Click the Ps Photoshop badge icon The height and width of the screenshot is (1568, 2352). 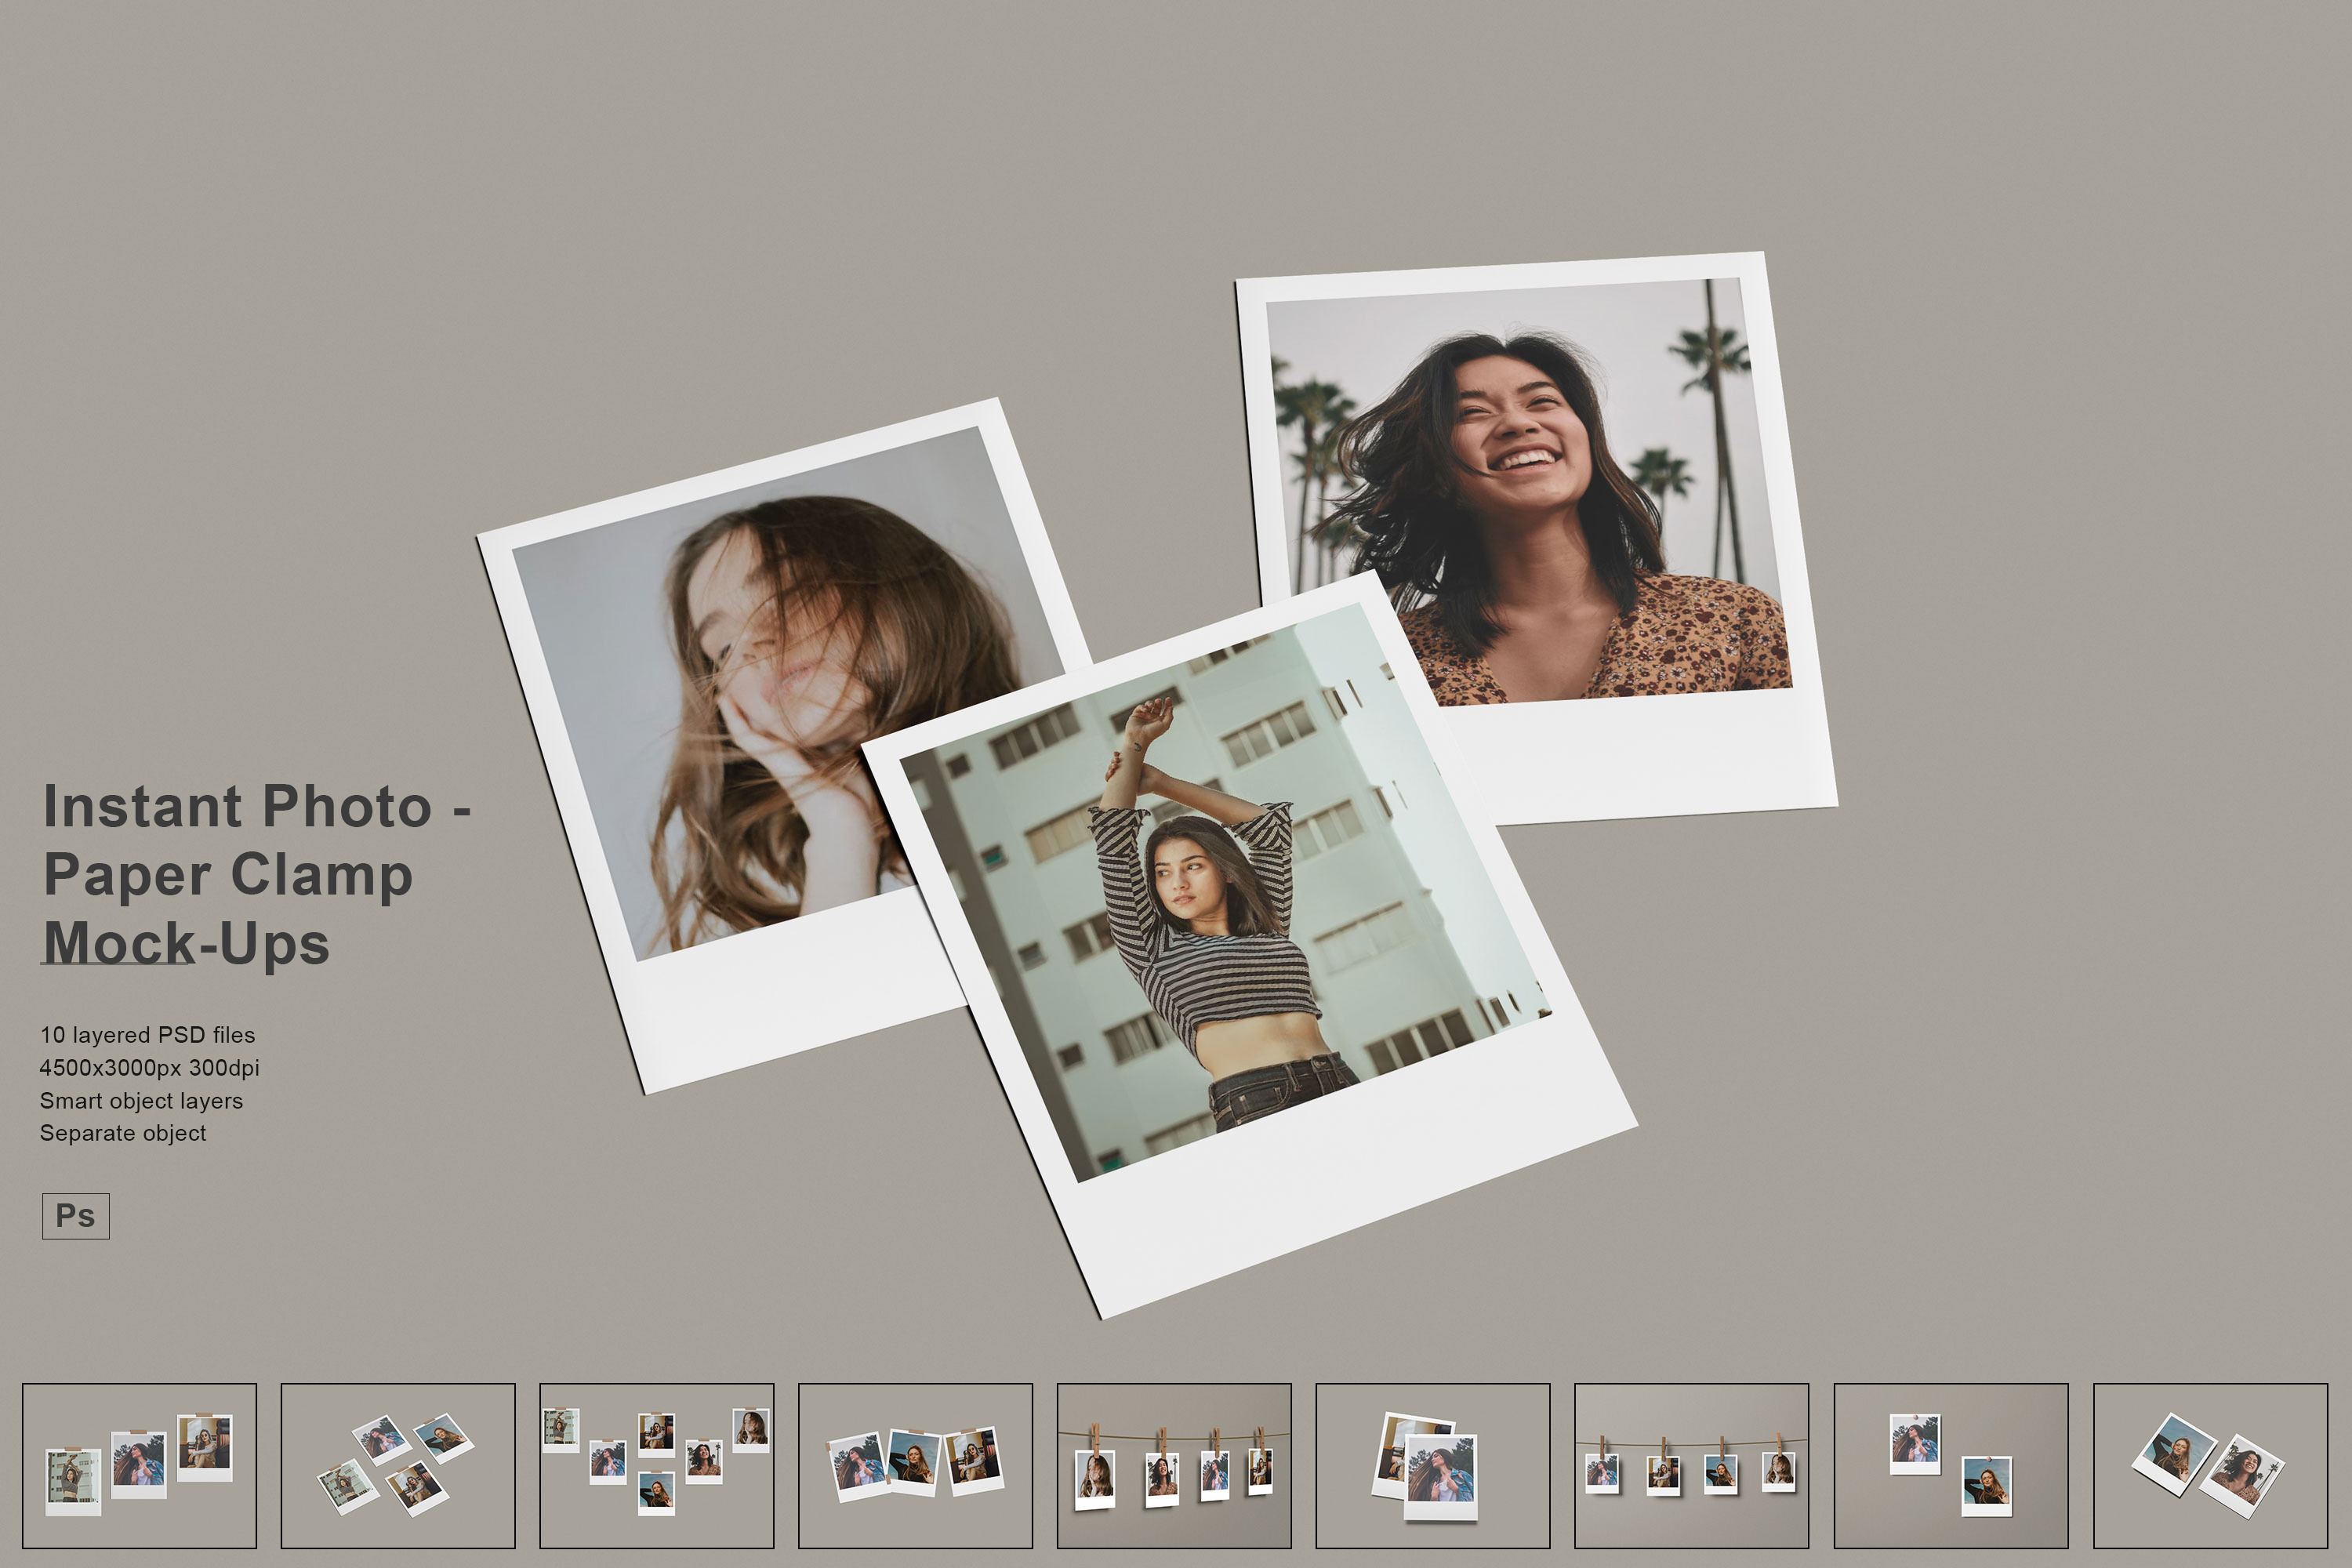click(76, 1216)
